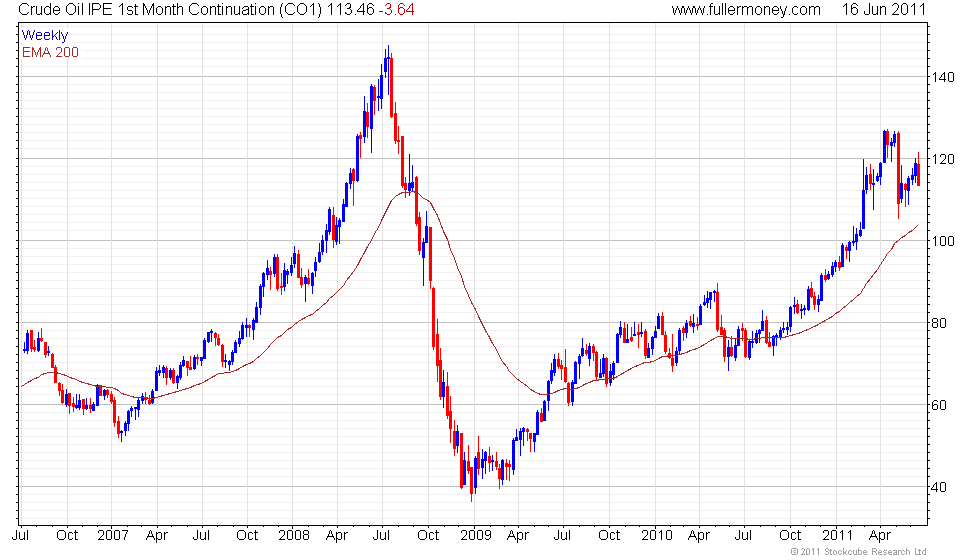The width and height of the screenshot is (980, 560).
Task: Click the 100 price axis label
Action: [942, 241]
